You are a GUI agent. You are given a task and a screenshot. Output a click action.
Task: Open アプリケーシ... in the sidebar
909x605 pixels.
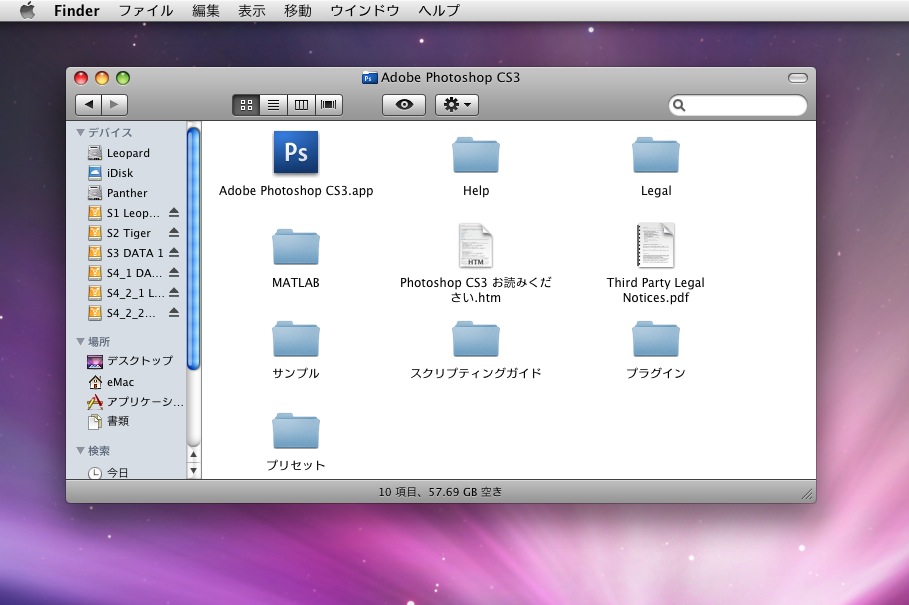click(x=134, y=402)
